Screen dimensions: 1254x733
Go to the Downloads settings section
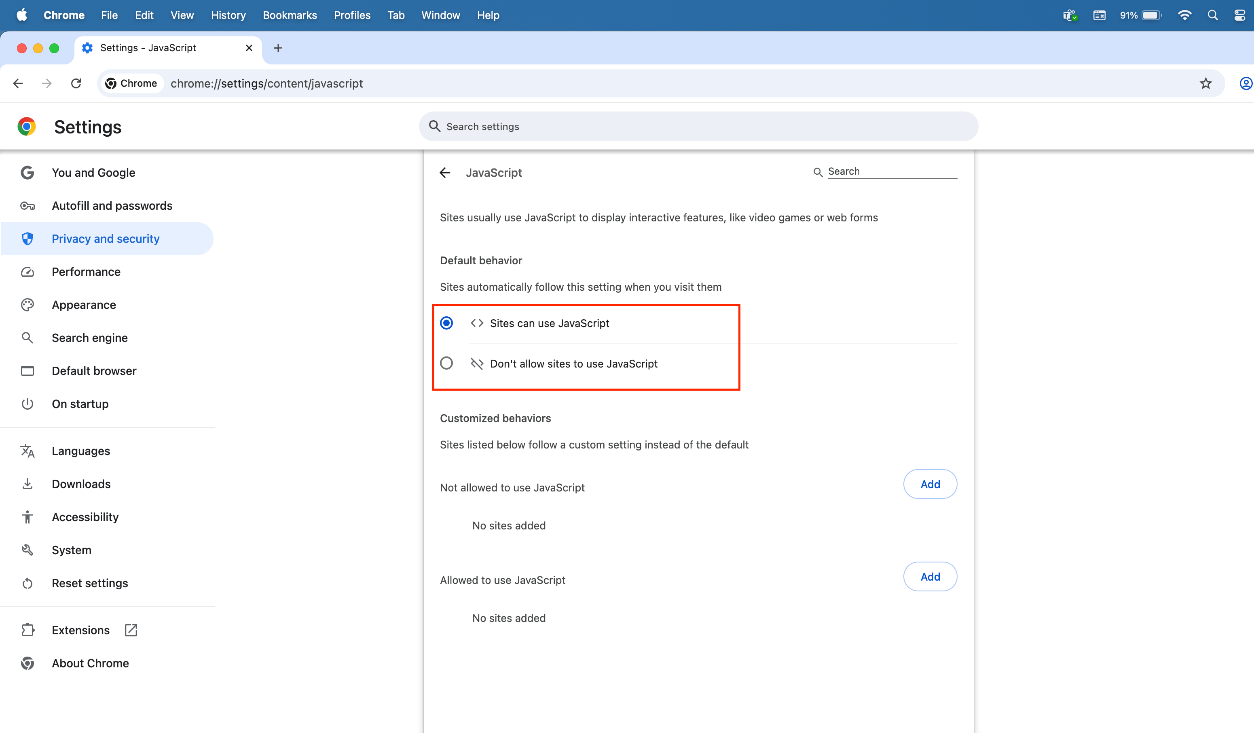[81, 484]
